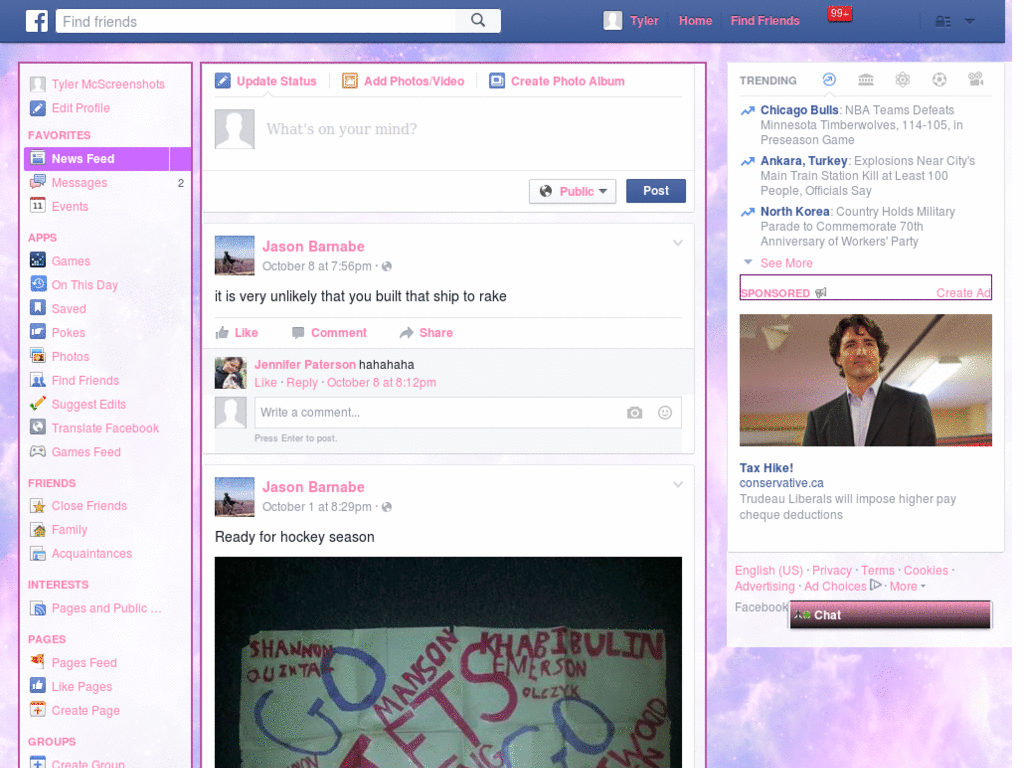Open the red 99+ notifications badge
1024x768 pixels.
point(839,14)
